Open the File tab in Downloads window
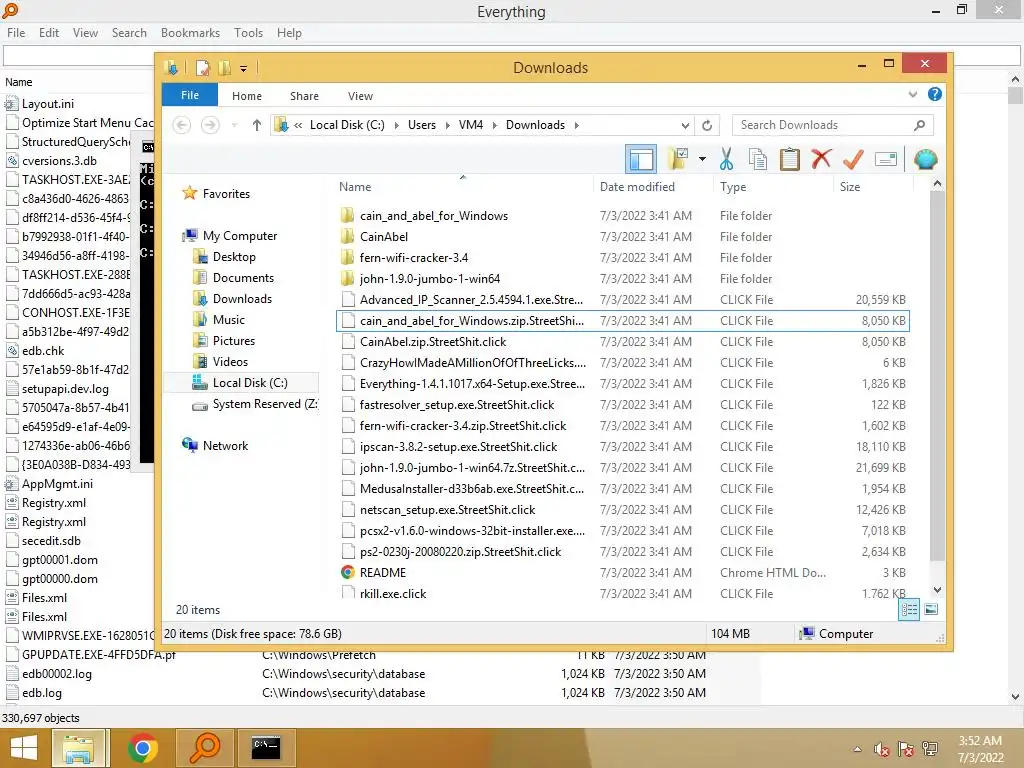Viewport: 1024px width, 768px height. 189,95
